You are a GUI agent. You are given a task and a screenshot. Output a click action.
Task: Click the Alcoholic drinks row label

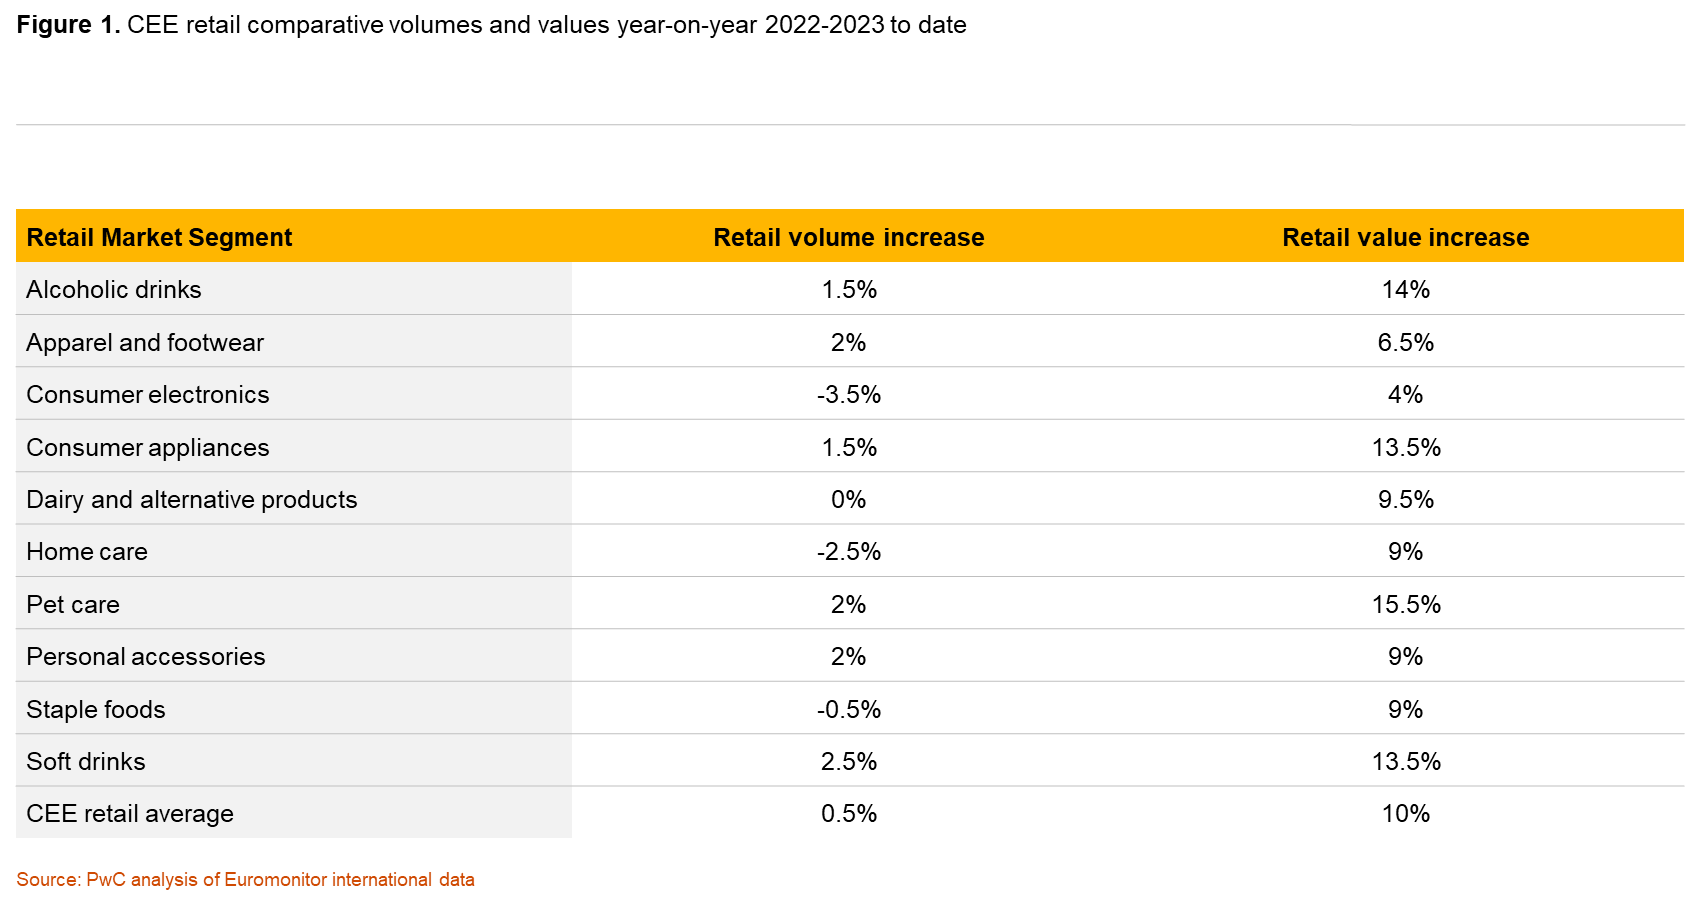[x=114, y=290]
